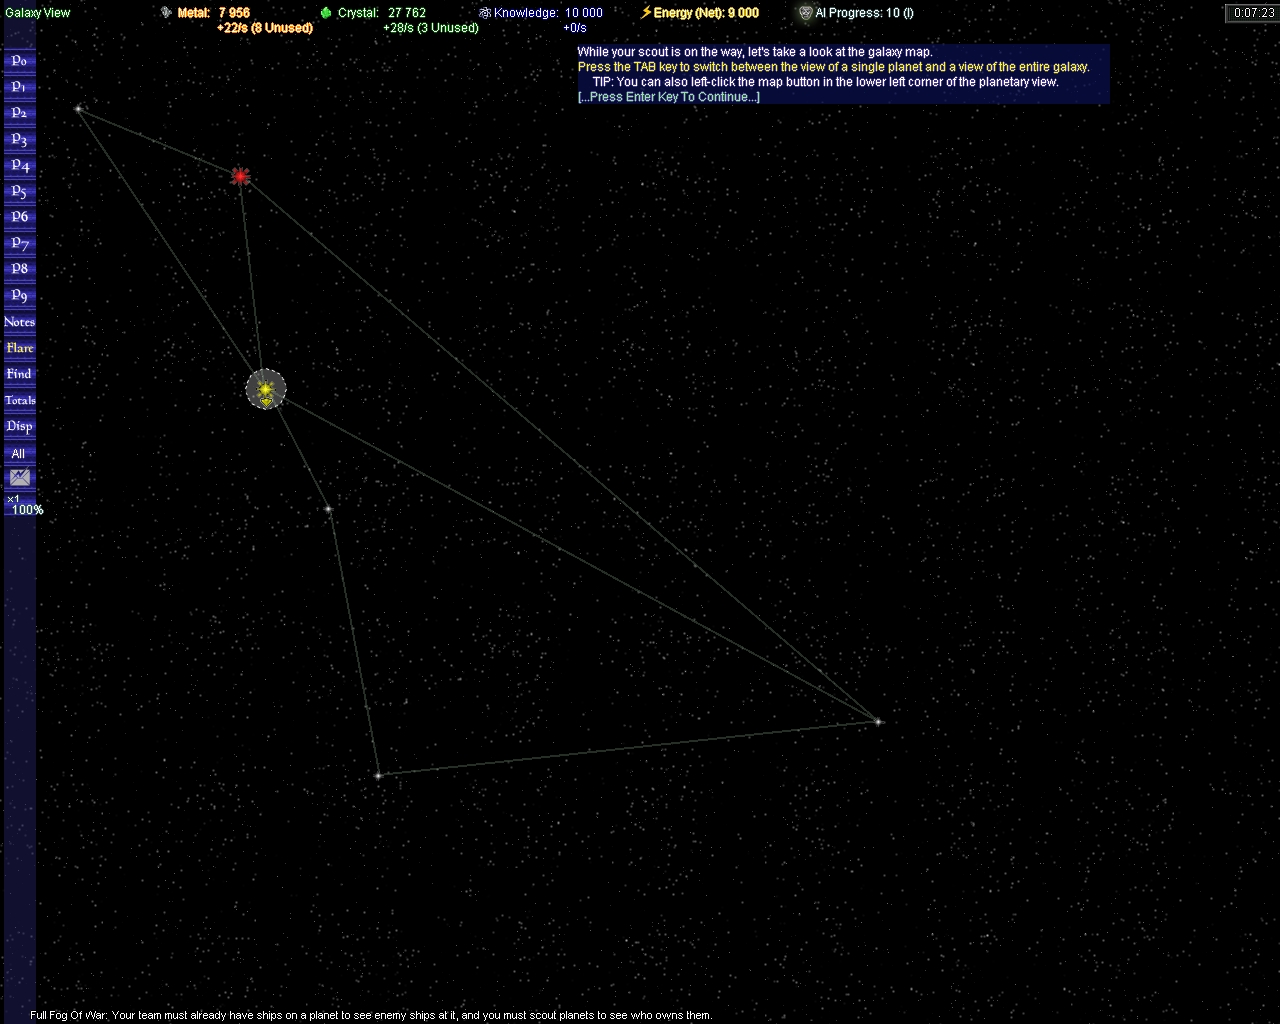
Task: Select the red enemy planet on map
Action: pyautogui.click(x=240, y=177)
